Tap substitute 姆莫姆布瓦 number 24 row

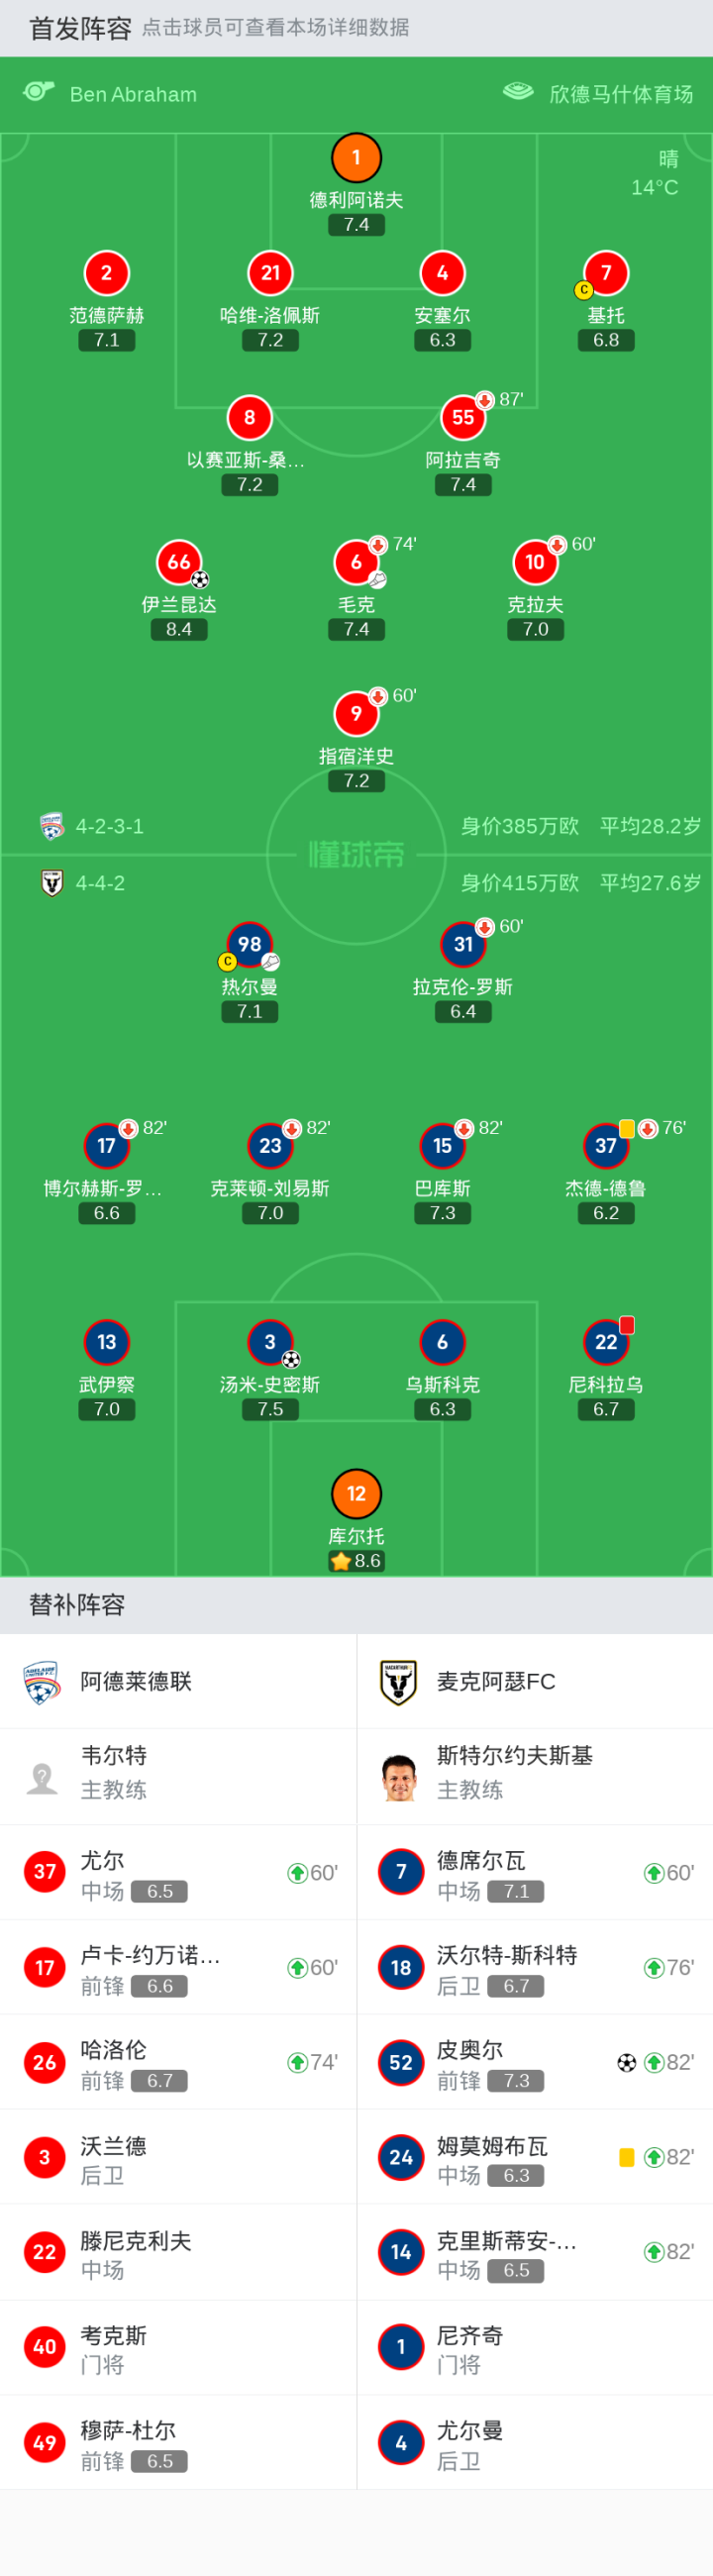click(534, 2157)
